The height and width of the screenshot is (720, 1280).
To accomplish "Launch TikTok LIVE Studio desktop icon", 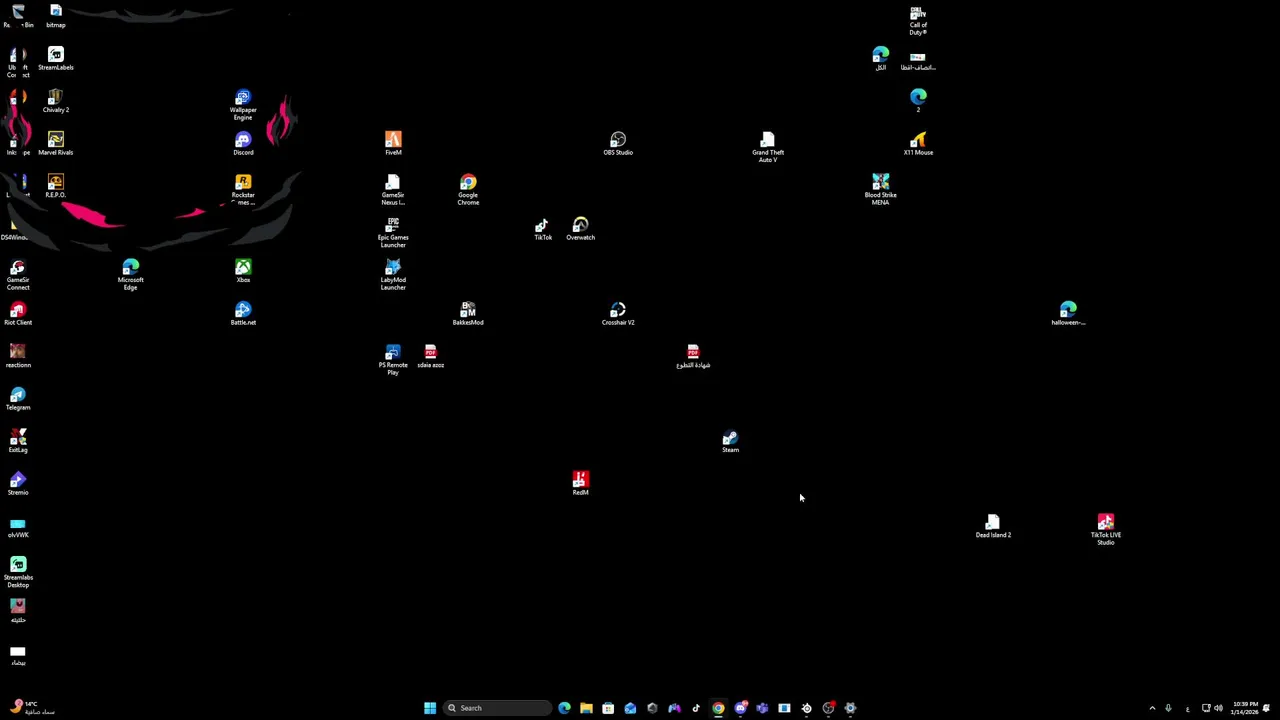I will tap(1106, 529).
